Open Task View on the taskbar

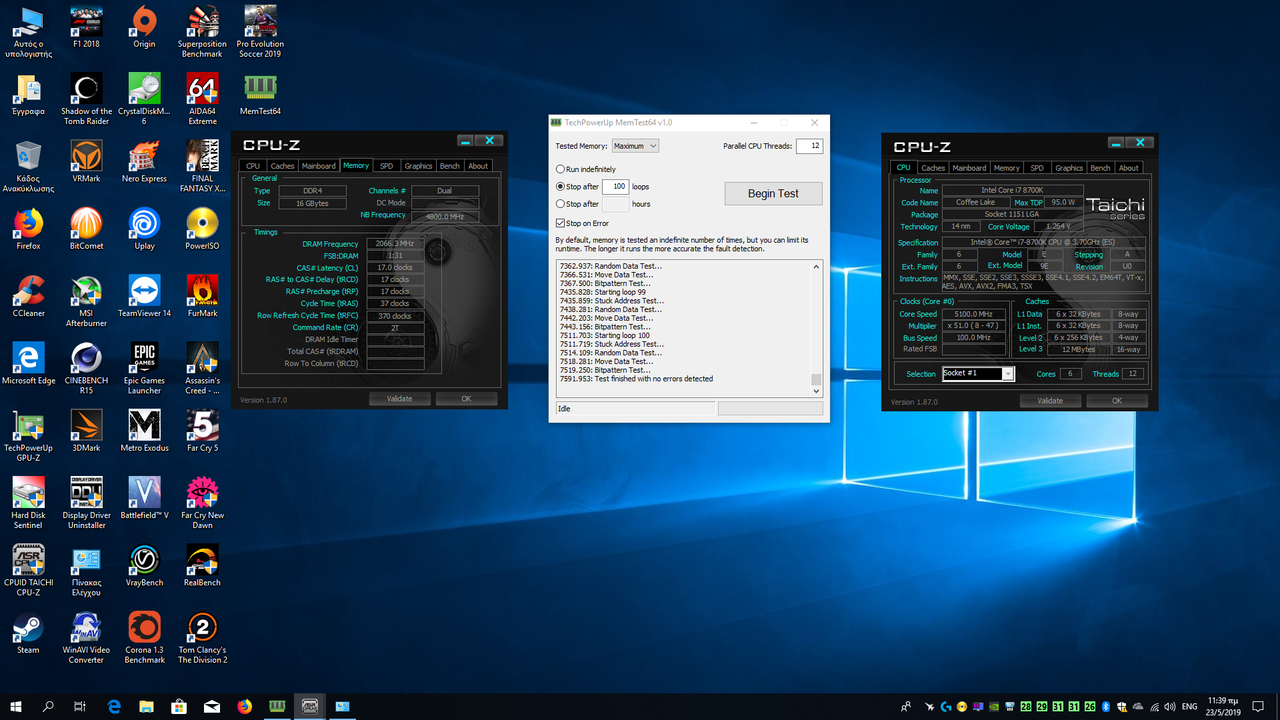[x=80, y=706]
